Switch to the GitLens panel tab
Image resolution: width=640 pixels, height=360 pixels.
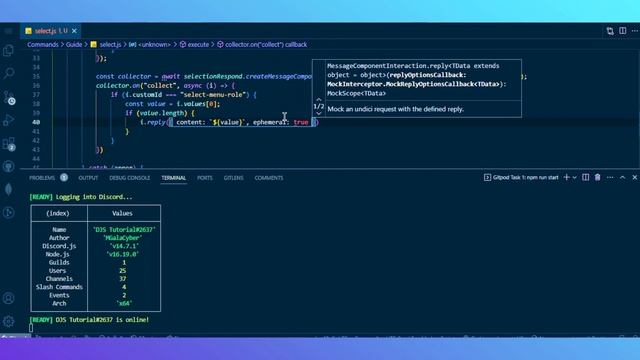pyautogui.click(x=233, y=178)
